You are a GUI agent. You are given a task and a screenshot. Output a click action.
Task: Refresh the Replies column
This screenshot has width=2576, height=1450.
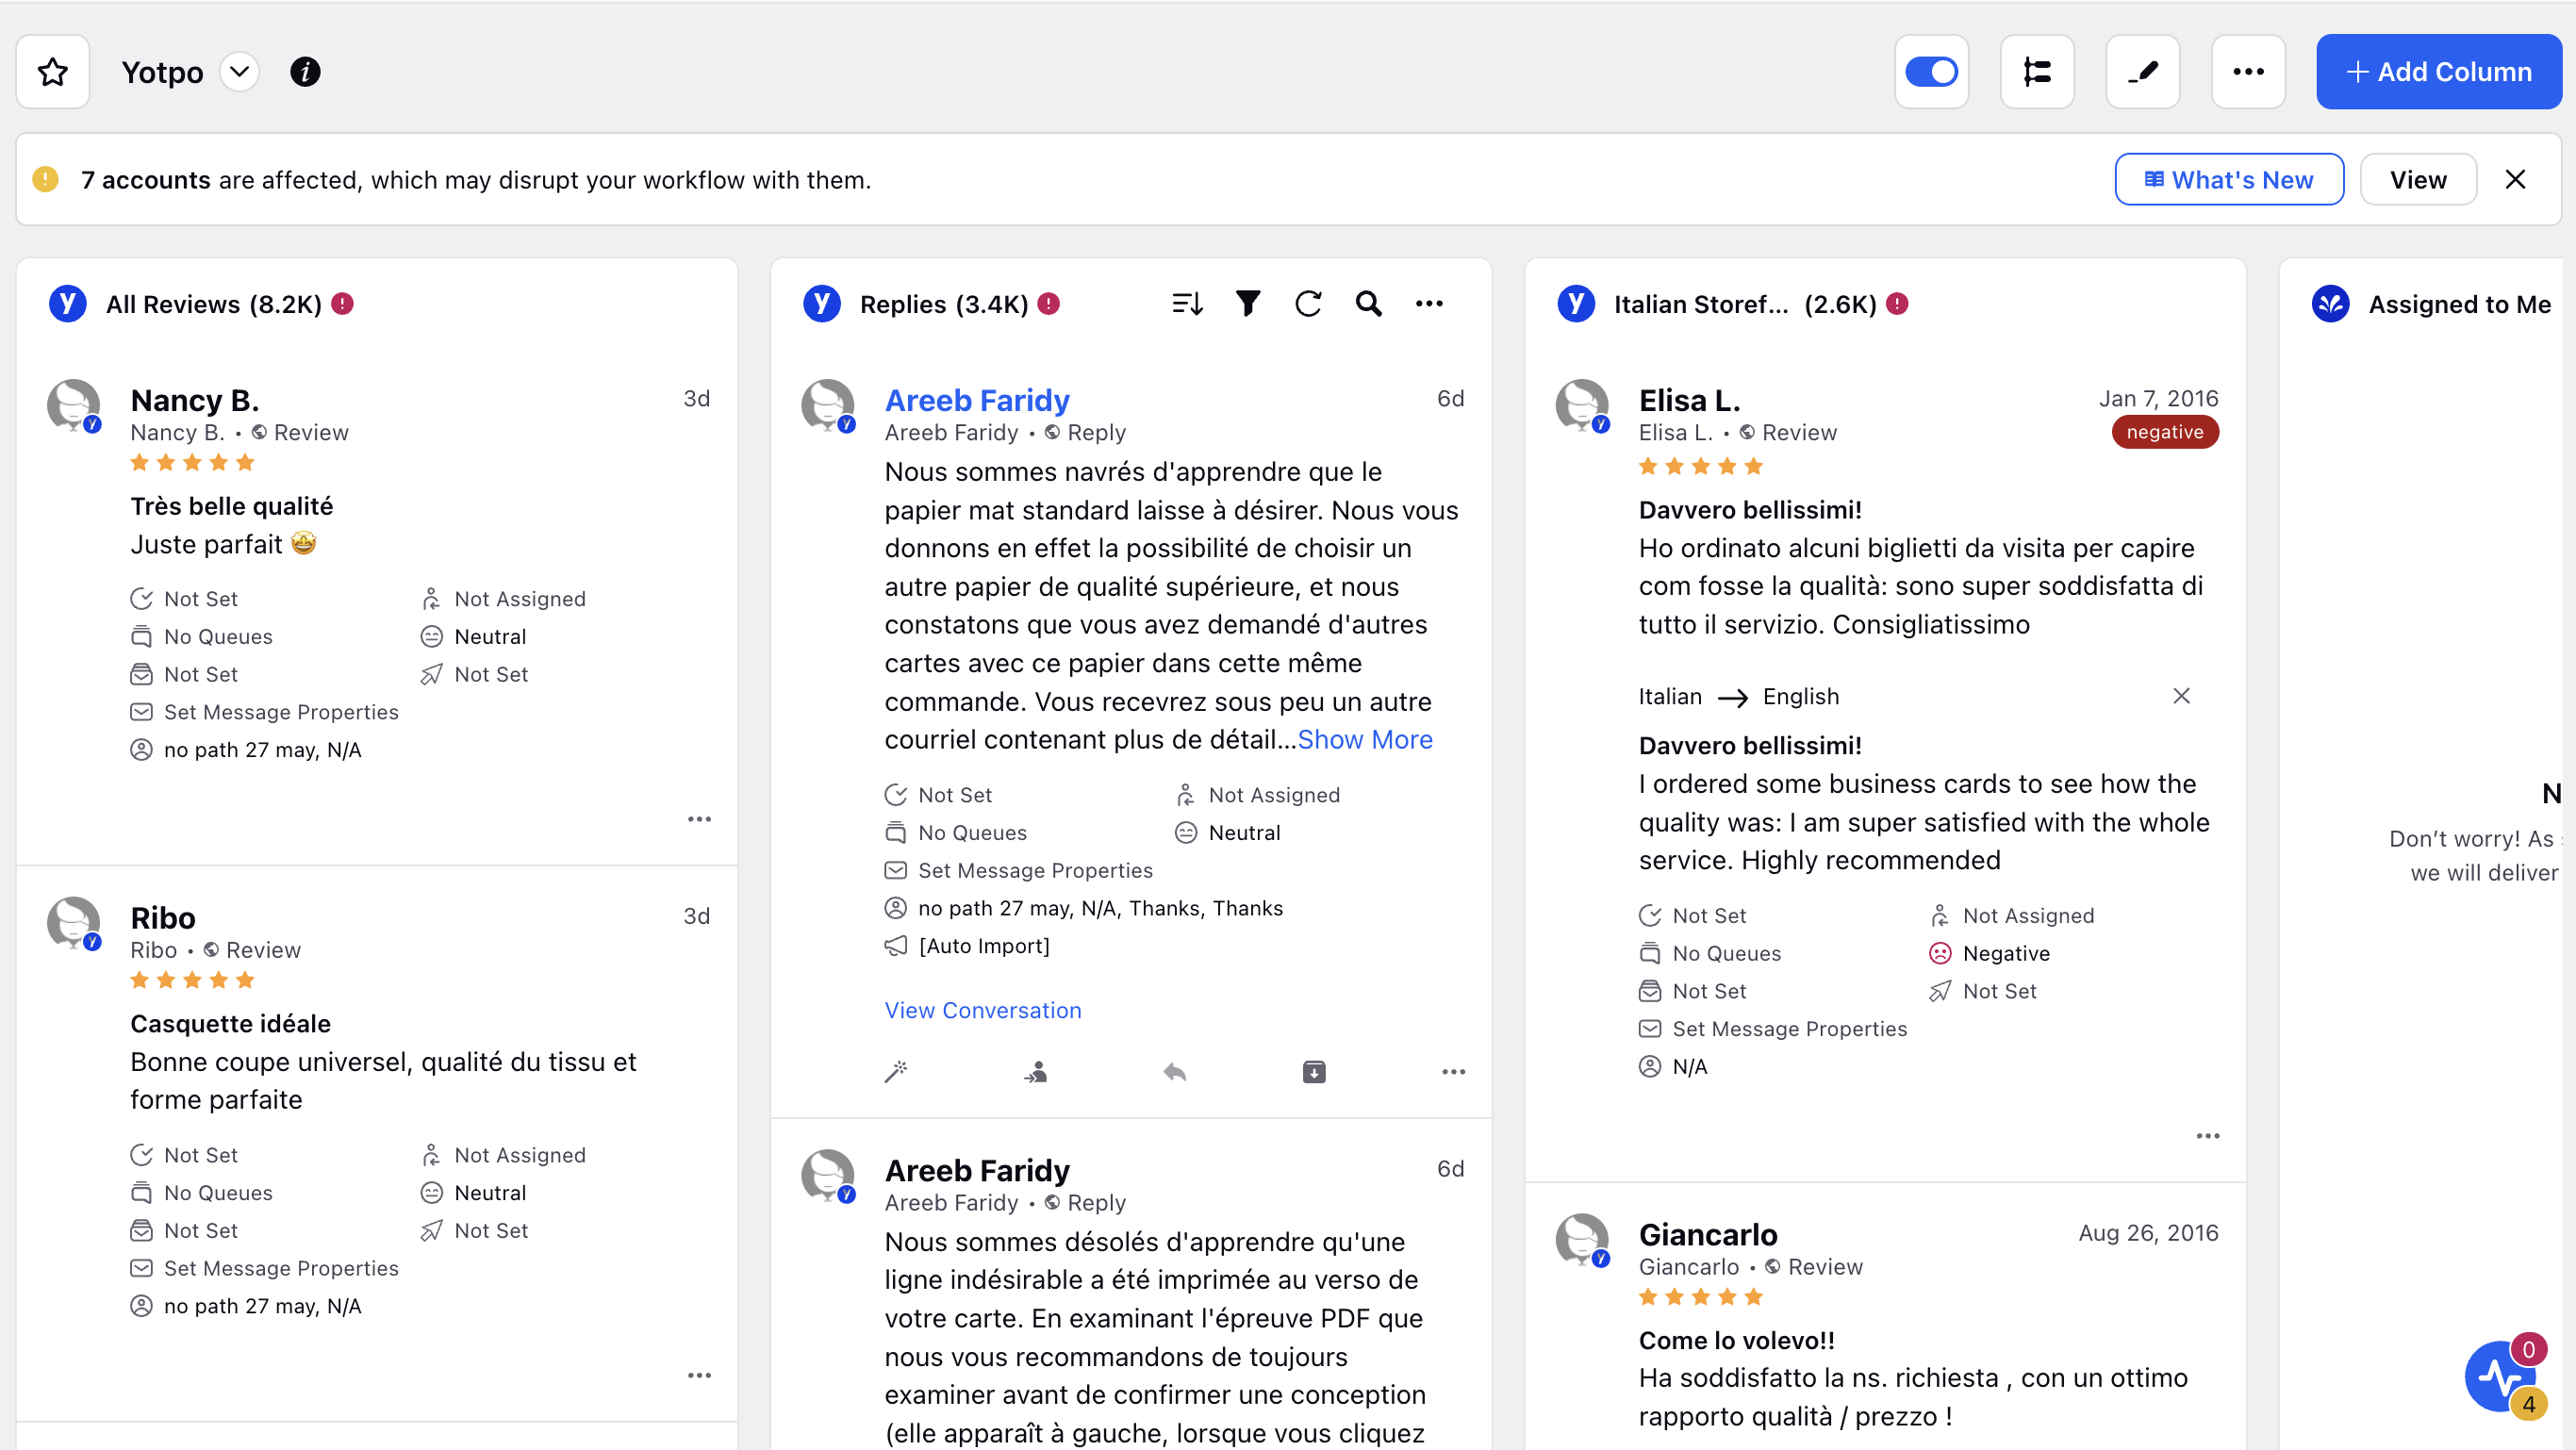(x=1308, y=303)
